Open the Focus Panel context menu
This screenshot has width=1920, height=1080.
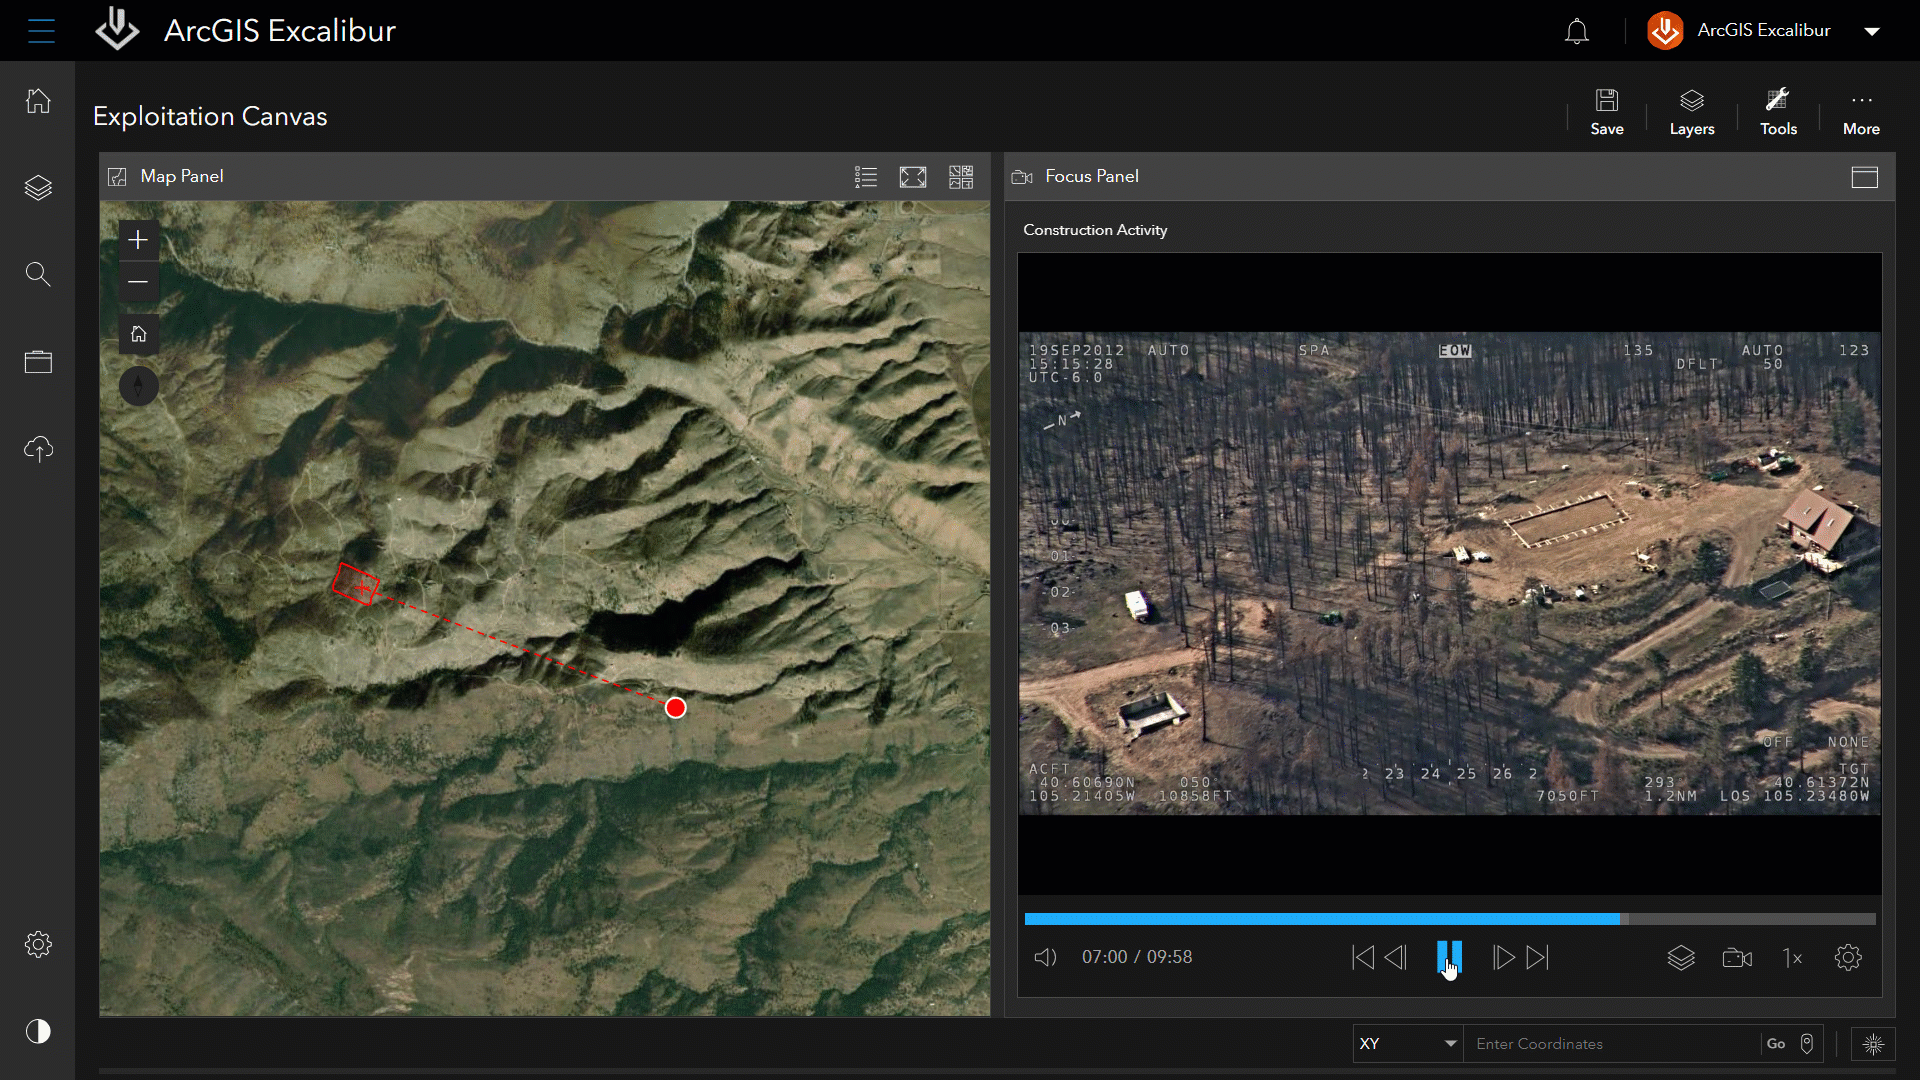1863,177
